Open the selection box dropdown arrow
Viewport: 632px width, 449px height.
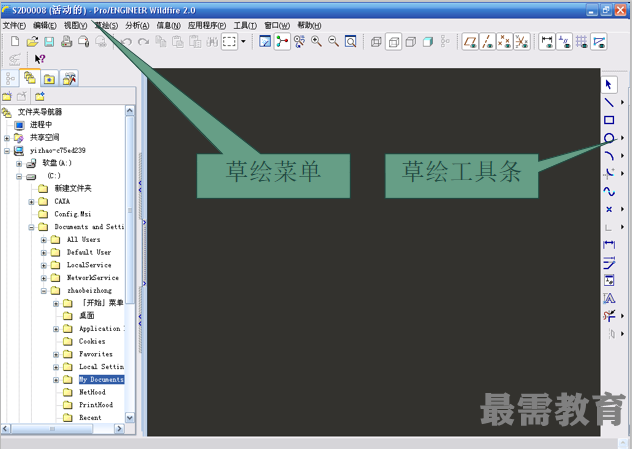click(243, 41)
